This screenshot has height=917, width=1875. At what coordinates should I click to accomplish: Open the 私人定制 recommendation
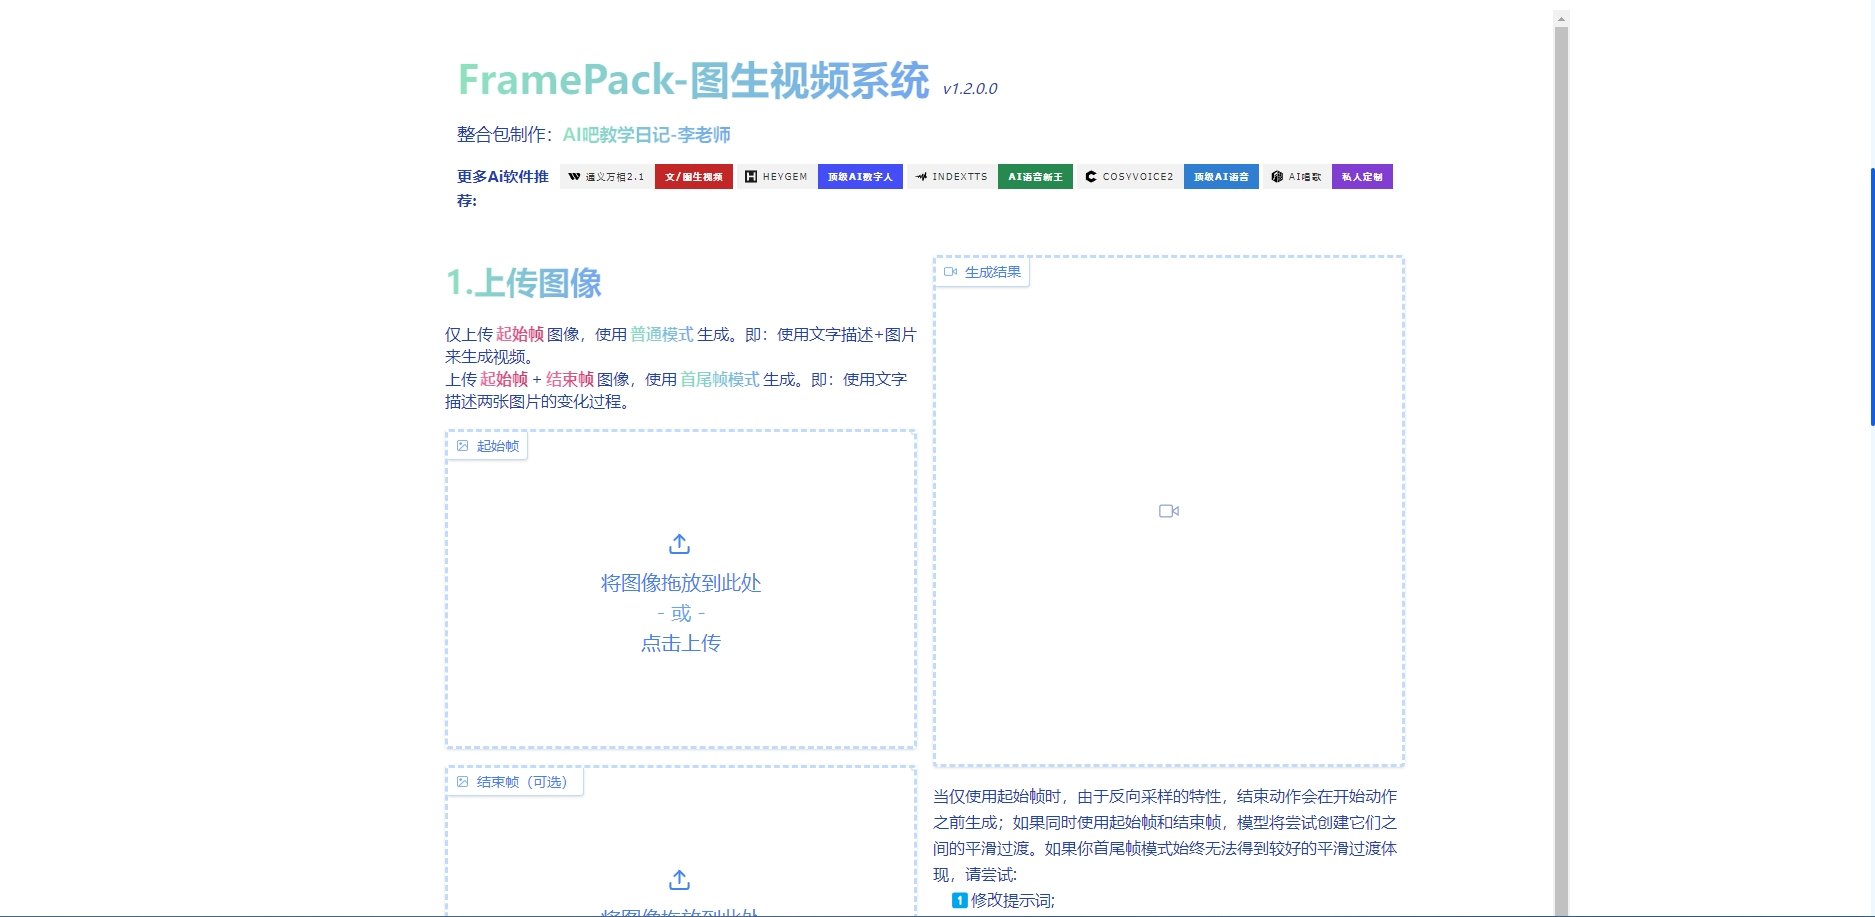pyautogui.click(x=1361, y=176)
